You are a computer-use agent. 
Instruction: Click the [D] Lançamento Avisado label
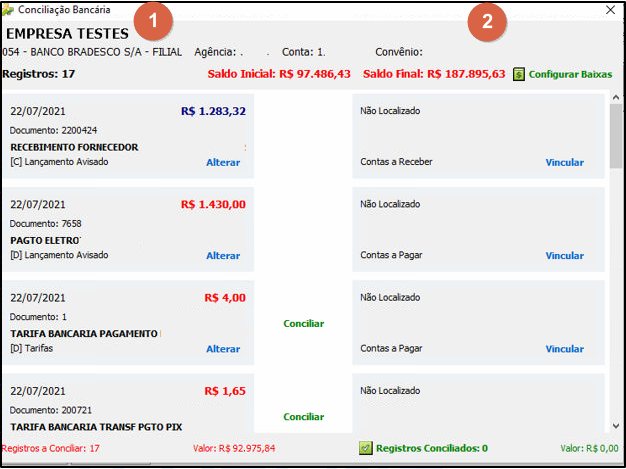click(x=59, y=255)
